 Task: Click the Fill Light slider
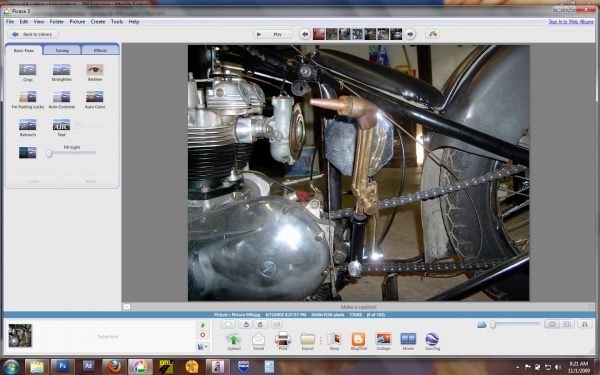(72, 153)
